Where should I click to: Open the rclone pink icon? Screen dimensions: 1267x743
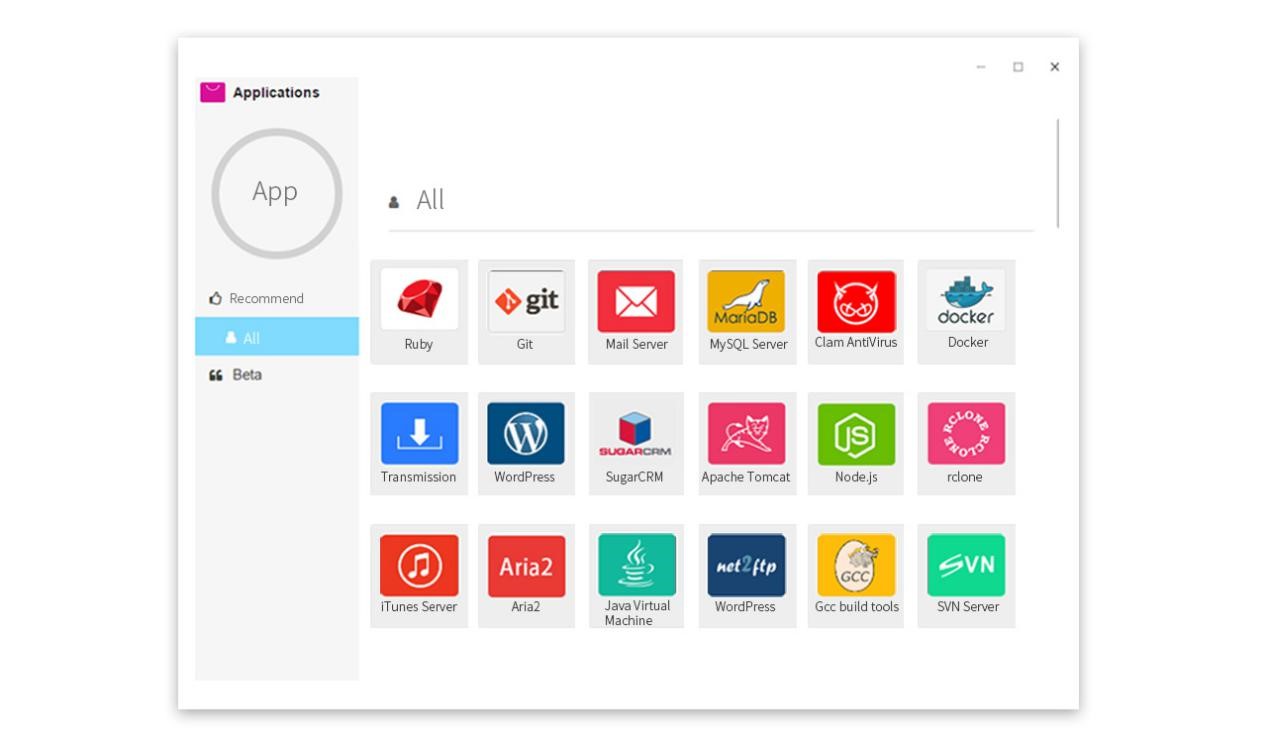pyautogui.click(x=965, y=433)
